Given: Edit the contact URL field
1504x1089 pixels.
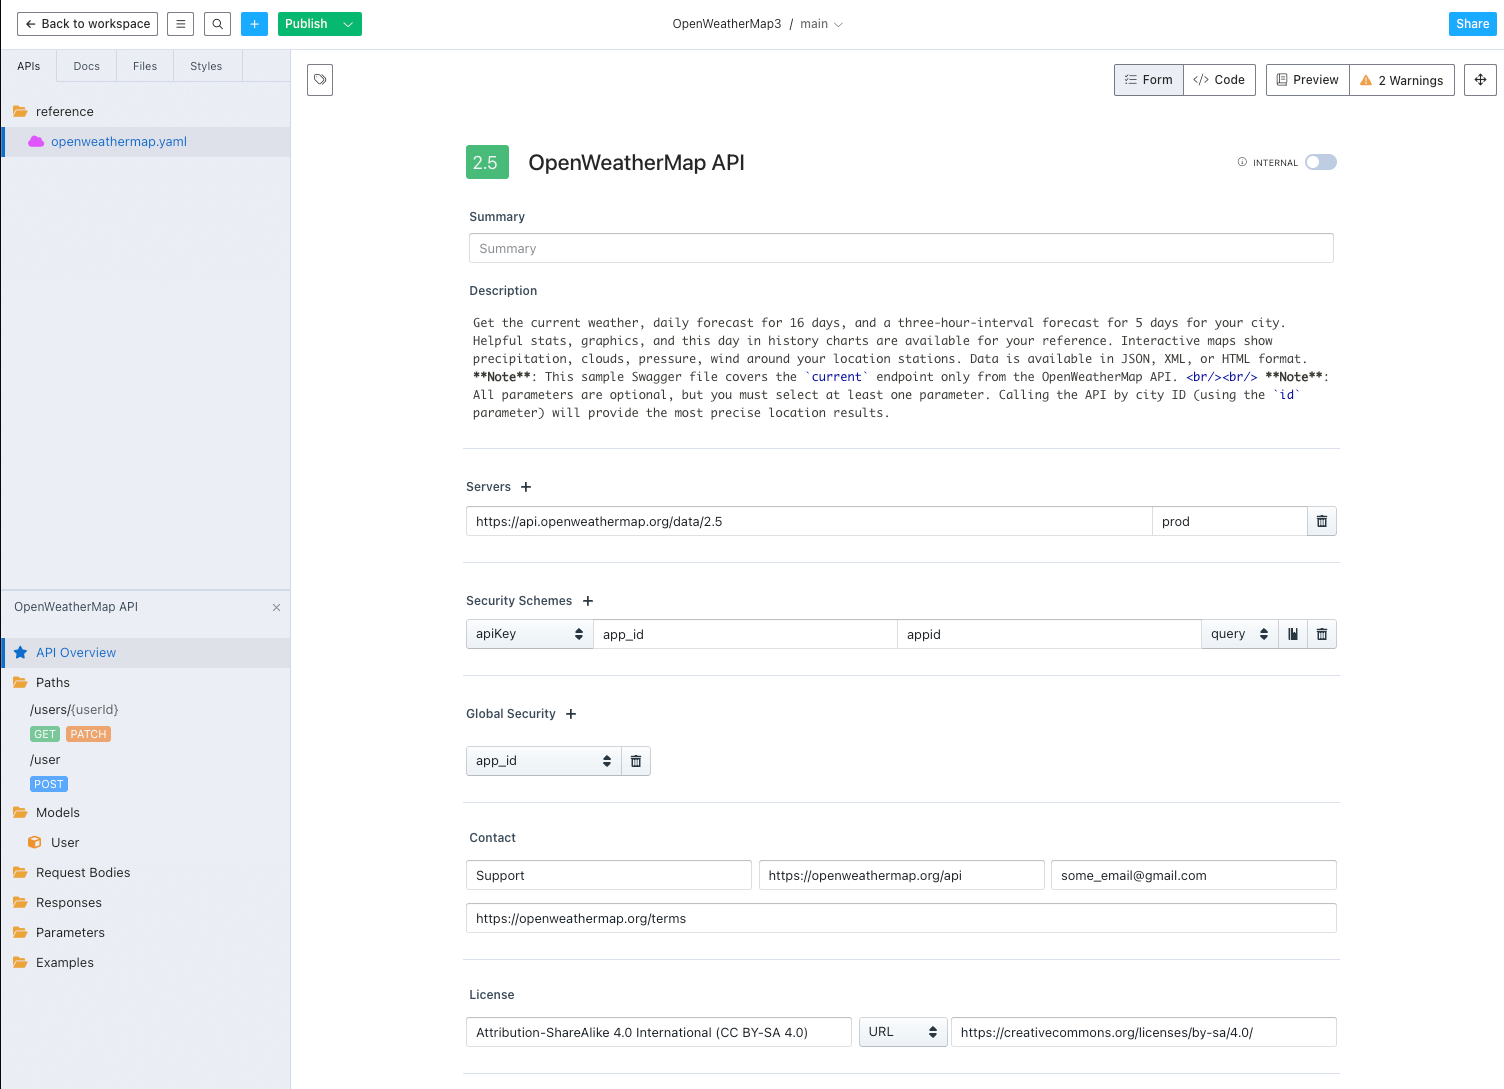Looking at the screenshot, I should click(x=902, y=875).
